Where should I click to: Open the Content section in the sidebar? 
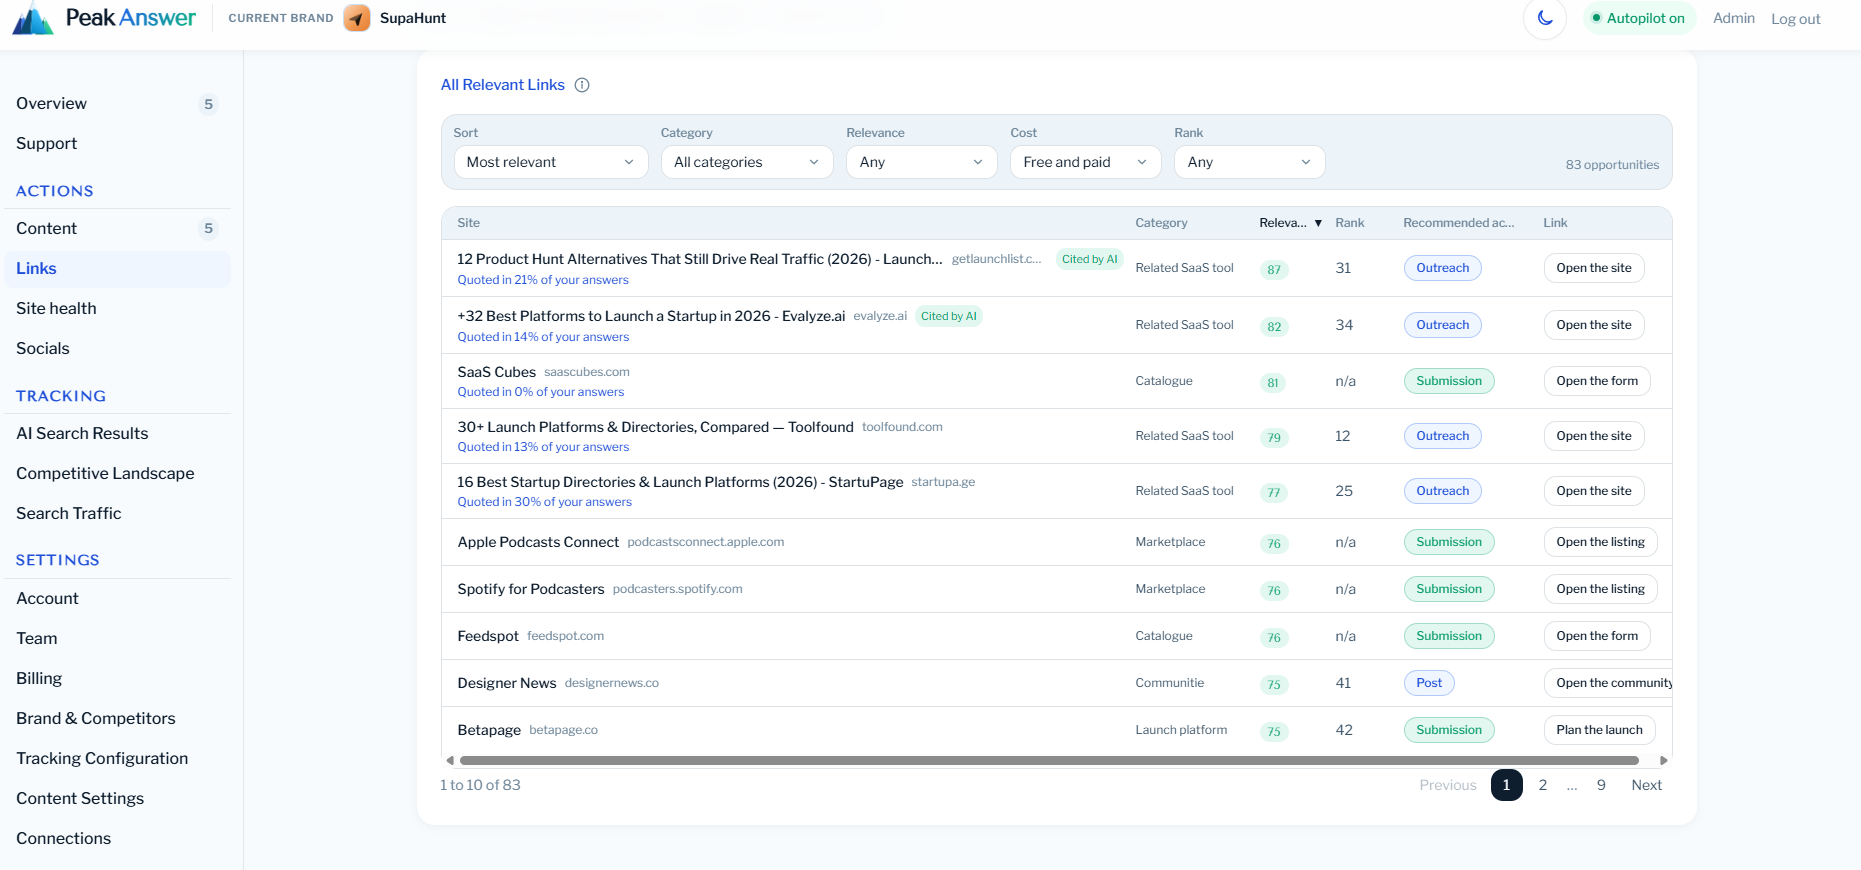pos(118,229)
